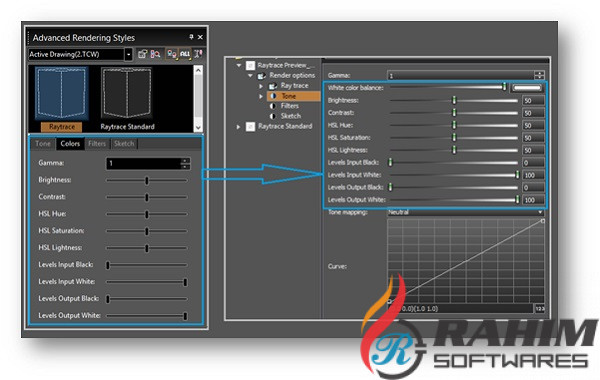Click the upper-right control point of curve

[x=543, y=222]
